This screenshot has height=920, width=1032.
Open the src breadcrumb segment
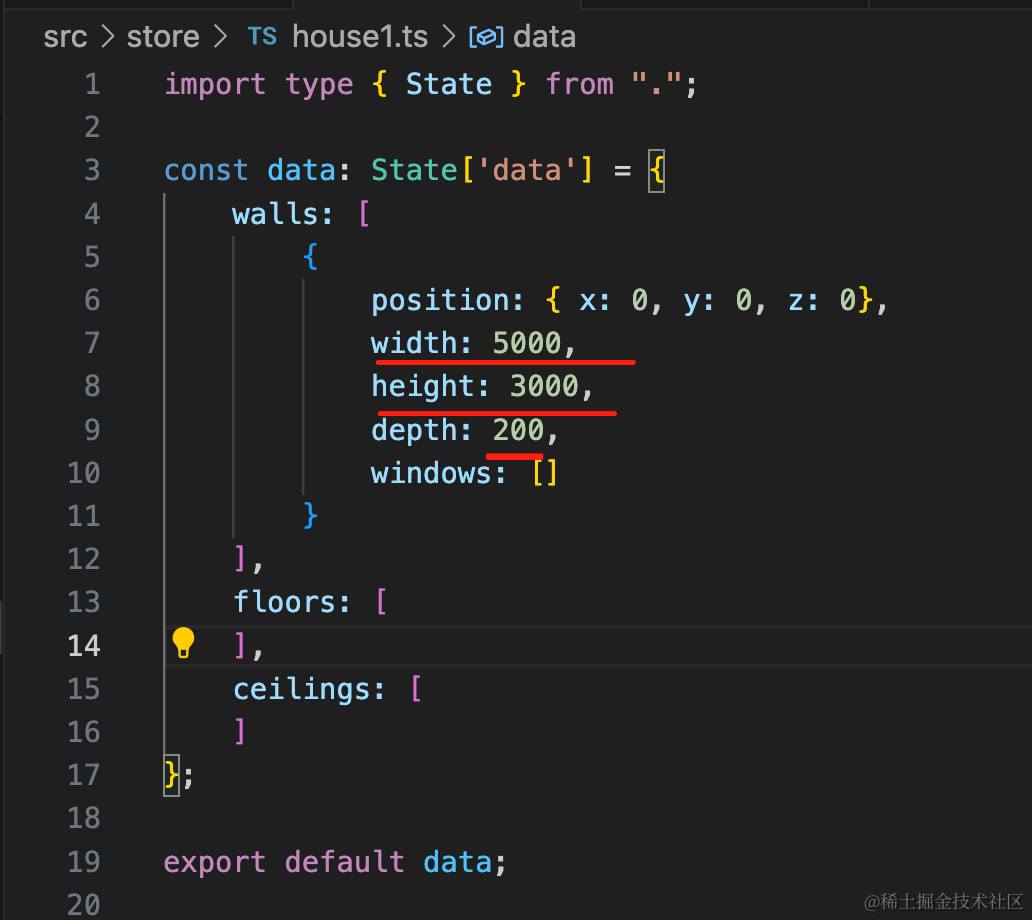pyautogui.click(x=65, y=37)
